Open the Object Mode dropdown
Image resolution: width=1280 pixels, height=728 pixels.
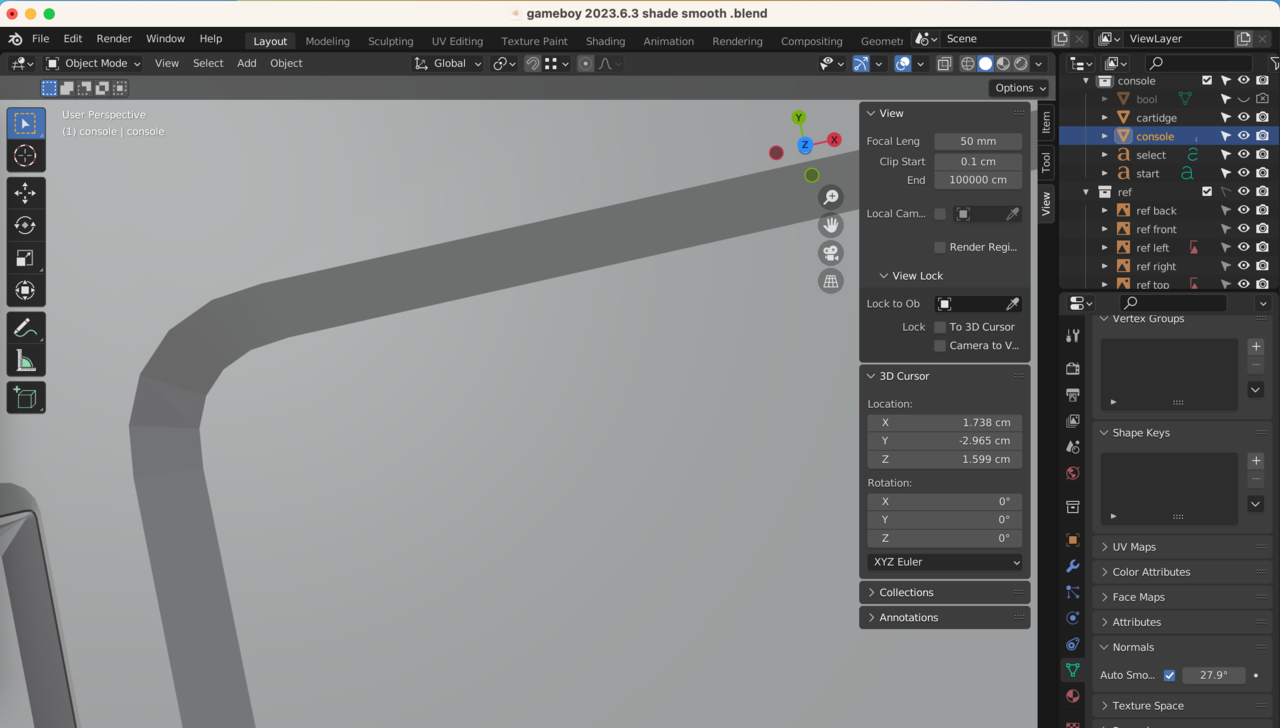pos(94,63)
